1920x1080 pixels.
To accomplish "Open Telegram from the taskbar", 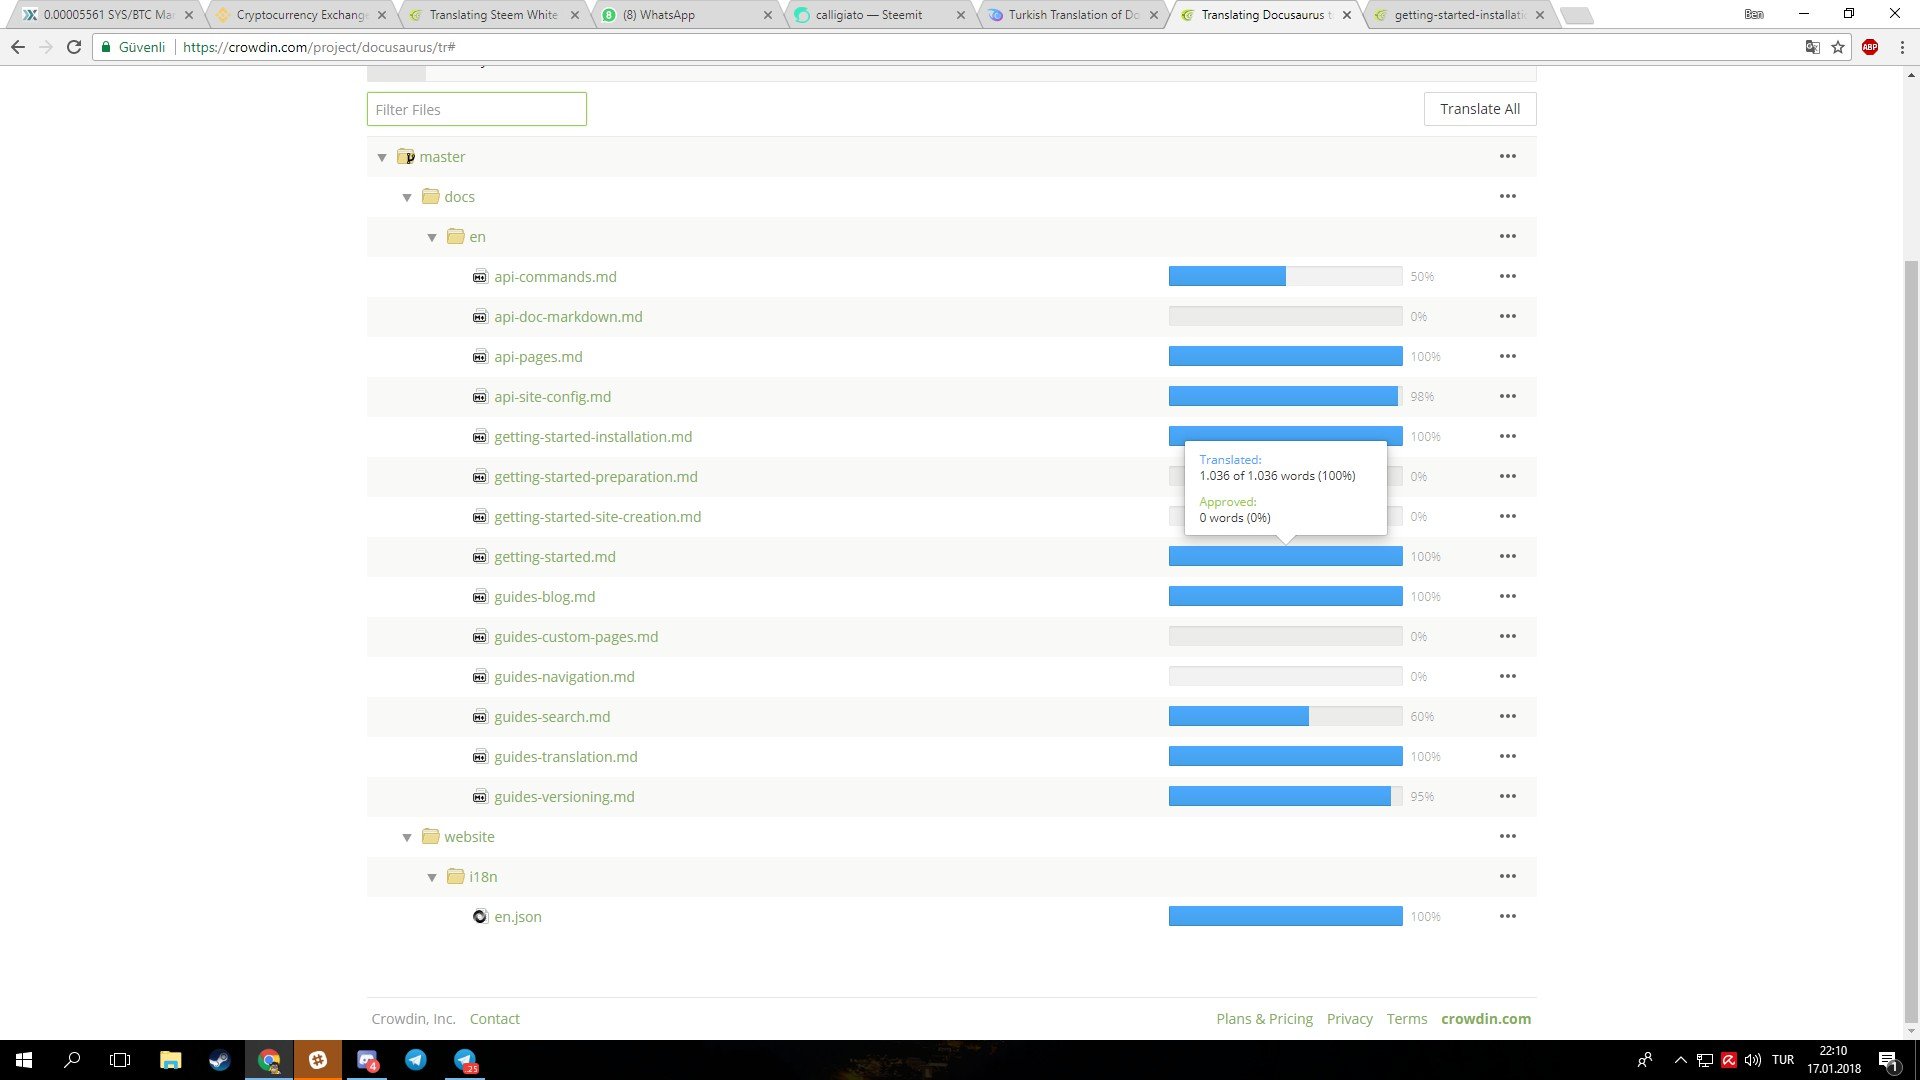I will pos(416,1060).
